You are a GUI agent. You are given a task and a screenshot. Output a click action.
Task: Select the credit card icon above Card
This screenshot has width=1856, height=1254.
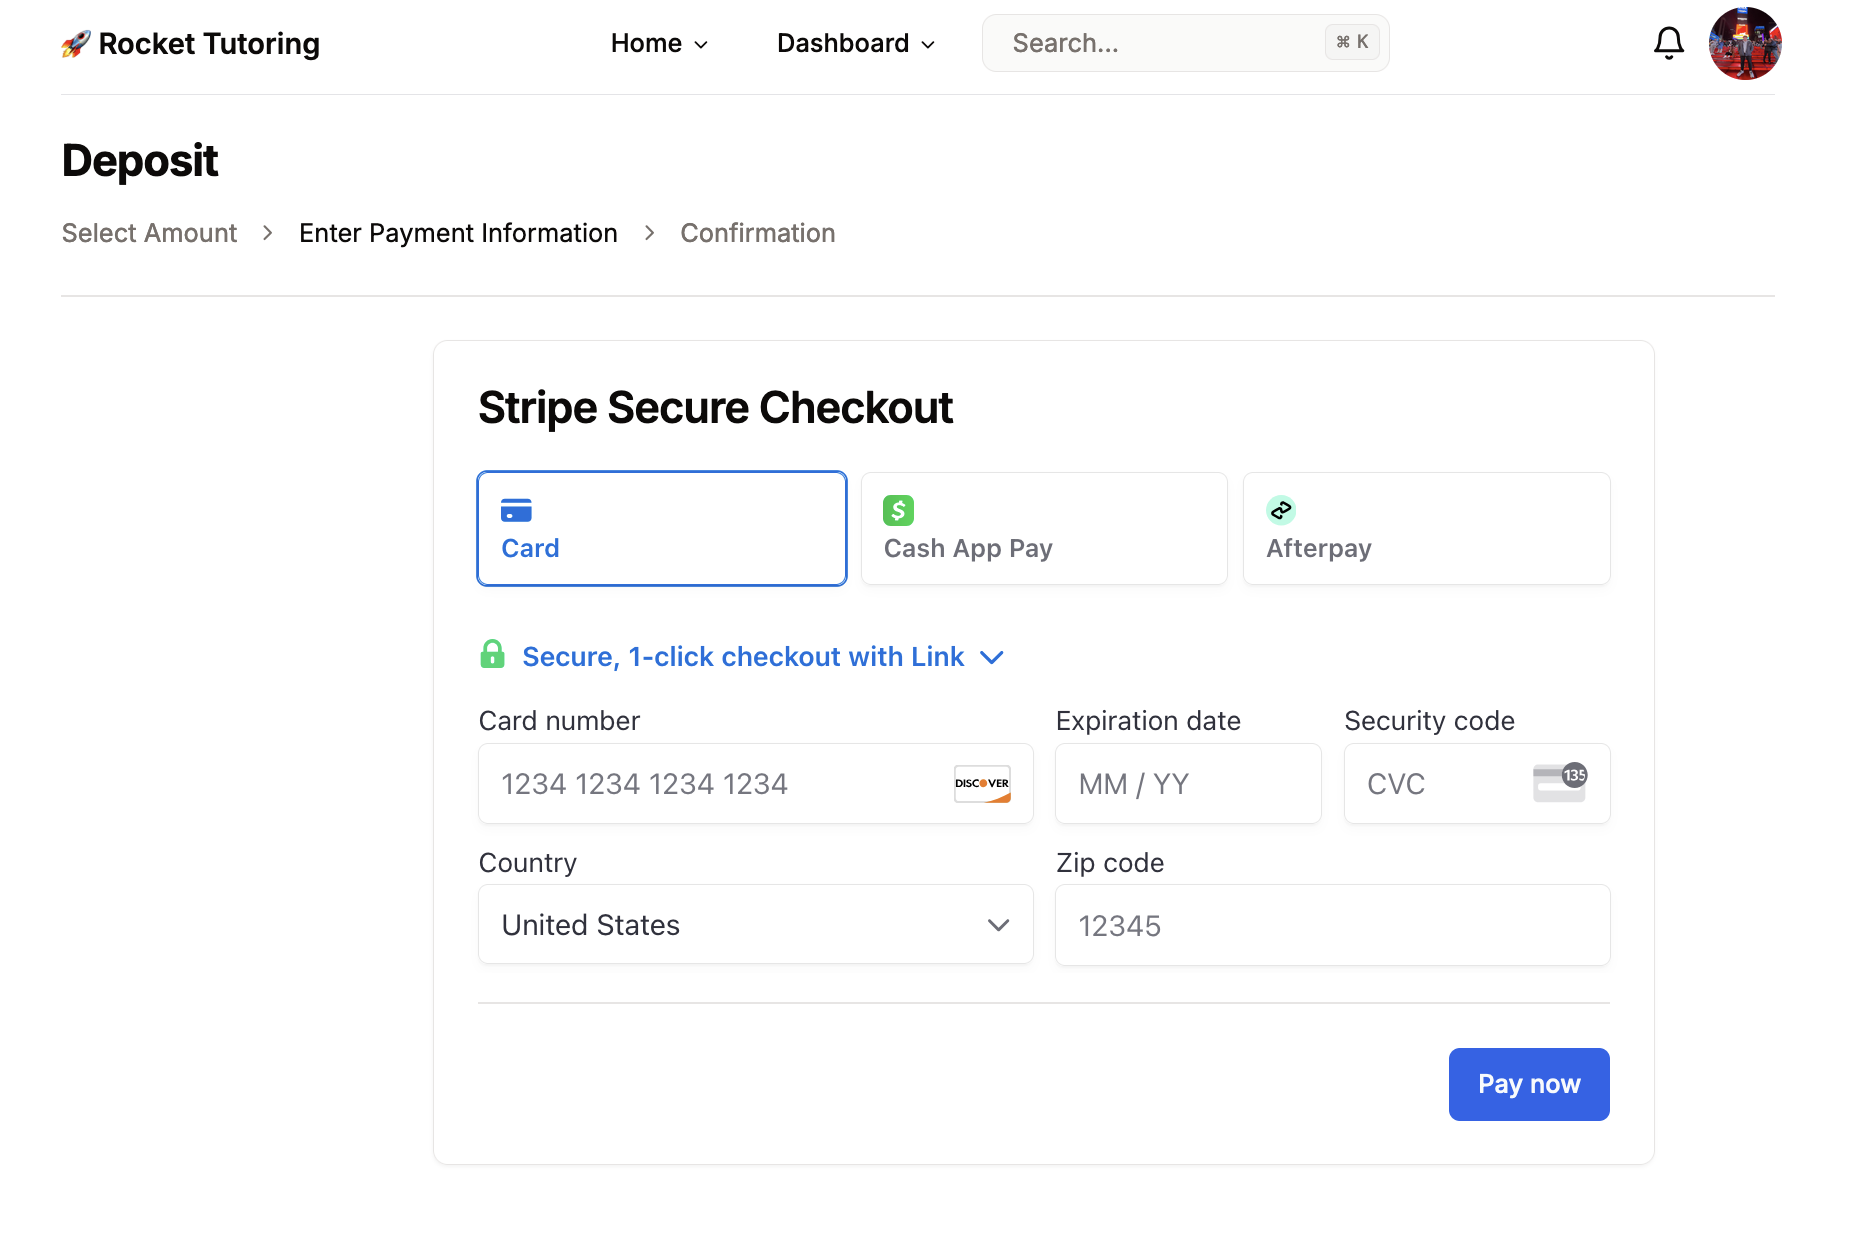518,509
